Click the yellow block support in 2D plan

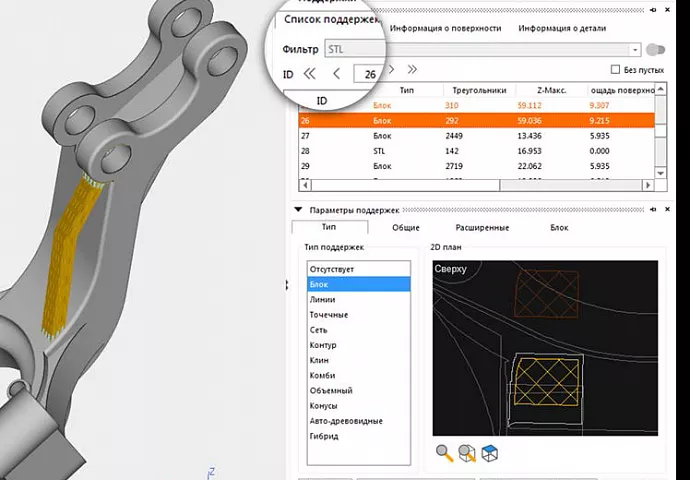[547, 381]
